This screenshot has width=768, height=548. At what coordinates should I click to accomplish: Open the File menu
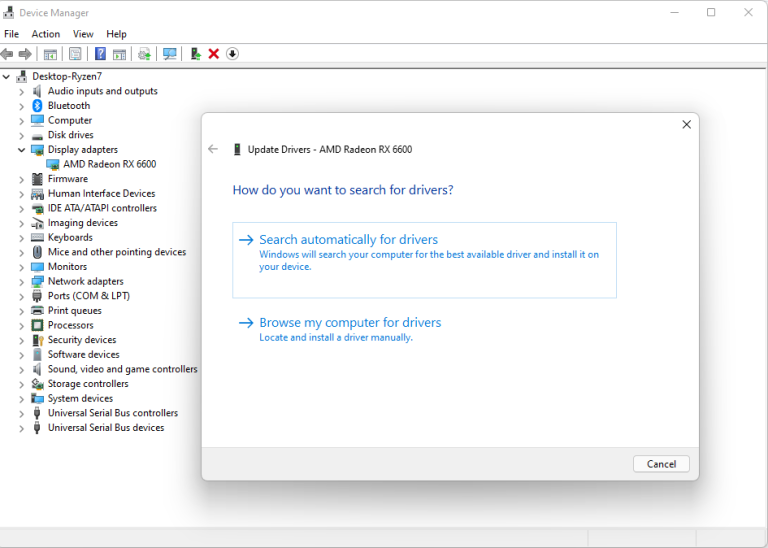tap(11, 34)
